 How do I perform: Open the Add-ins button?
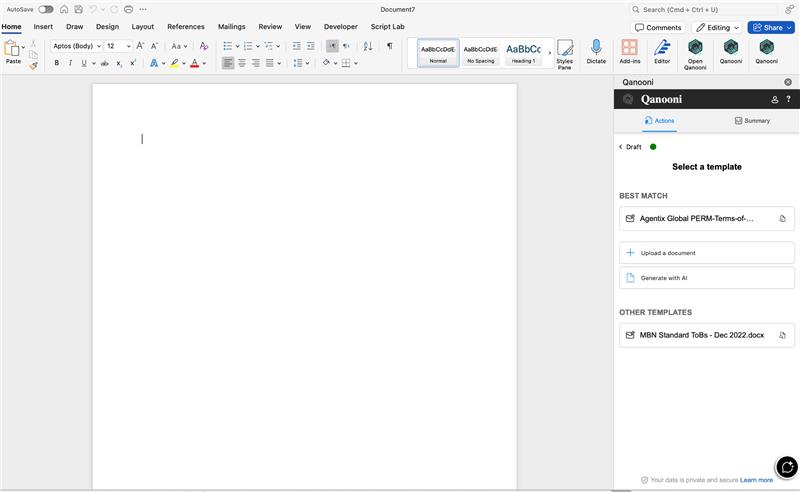tap(630, 52)
